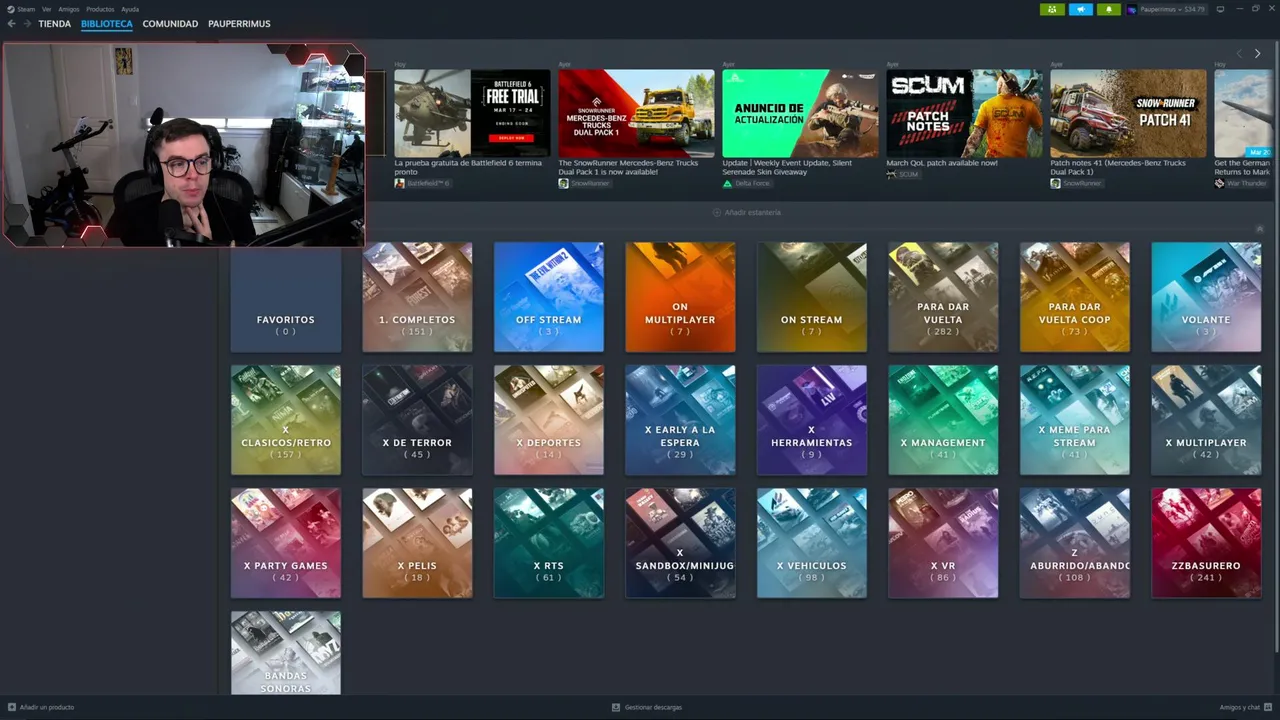This screenshot has width=1280, height=720.
Task: Select the BIBLIOTECA tab
Action: (107, 24)
